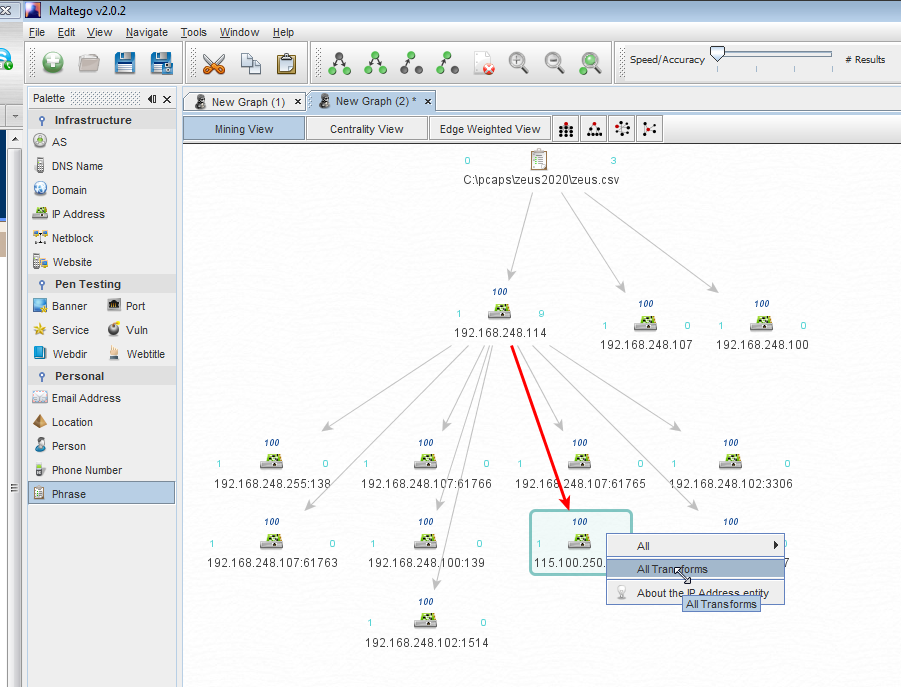This screenshot has height=687, width=901.
Task: Click the zeus.csv document node icon
Action: pos(539,159)
